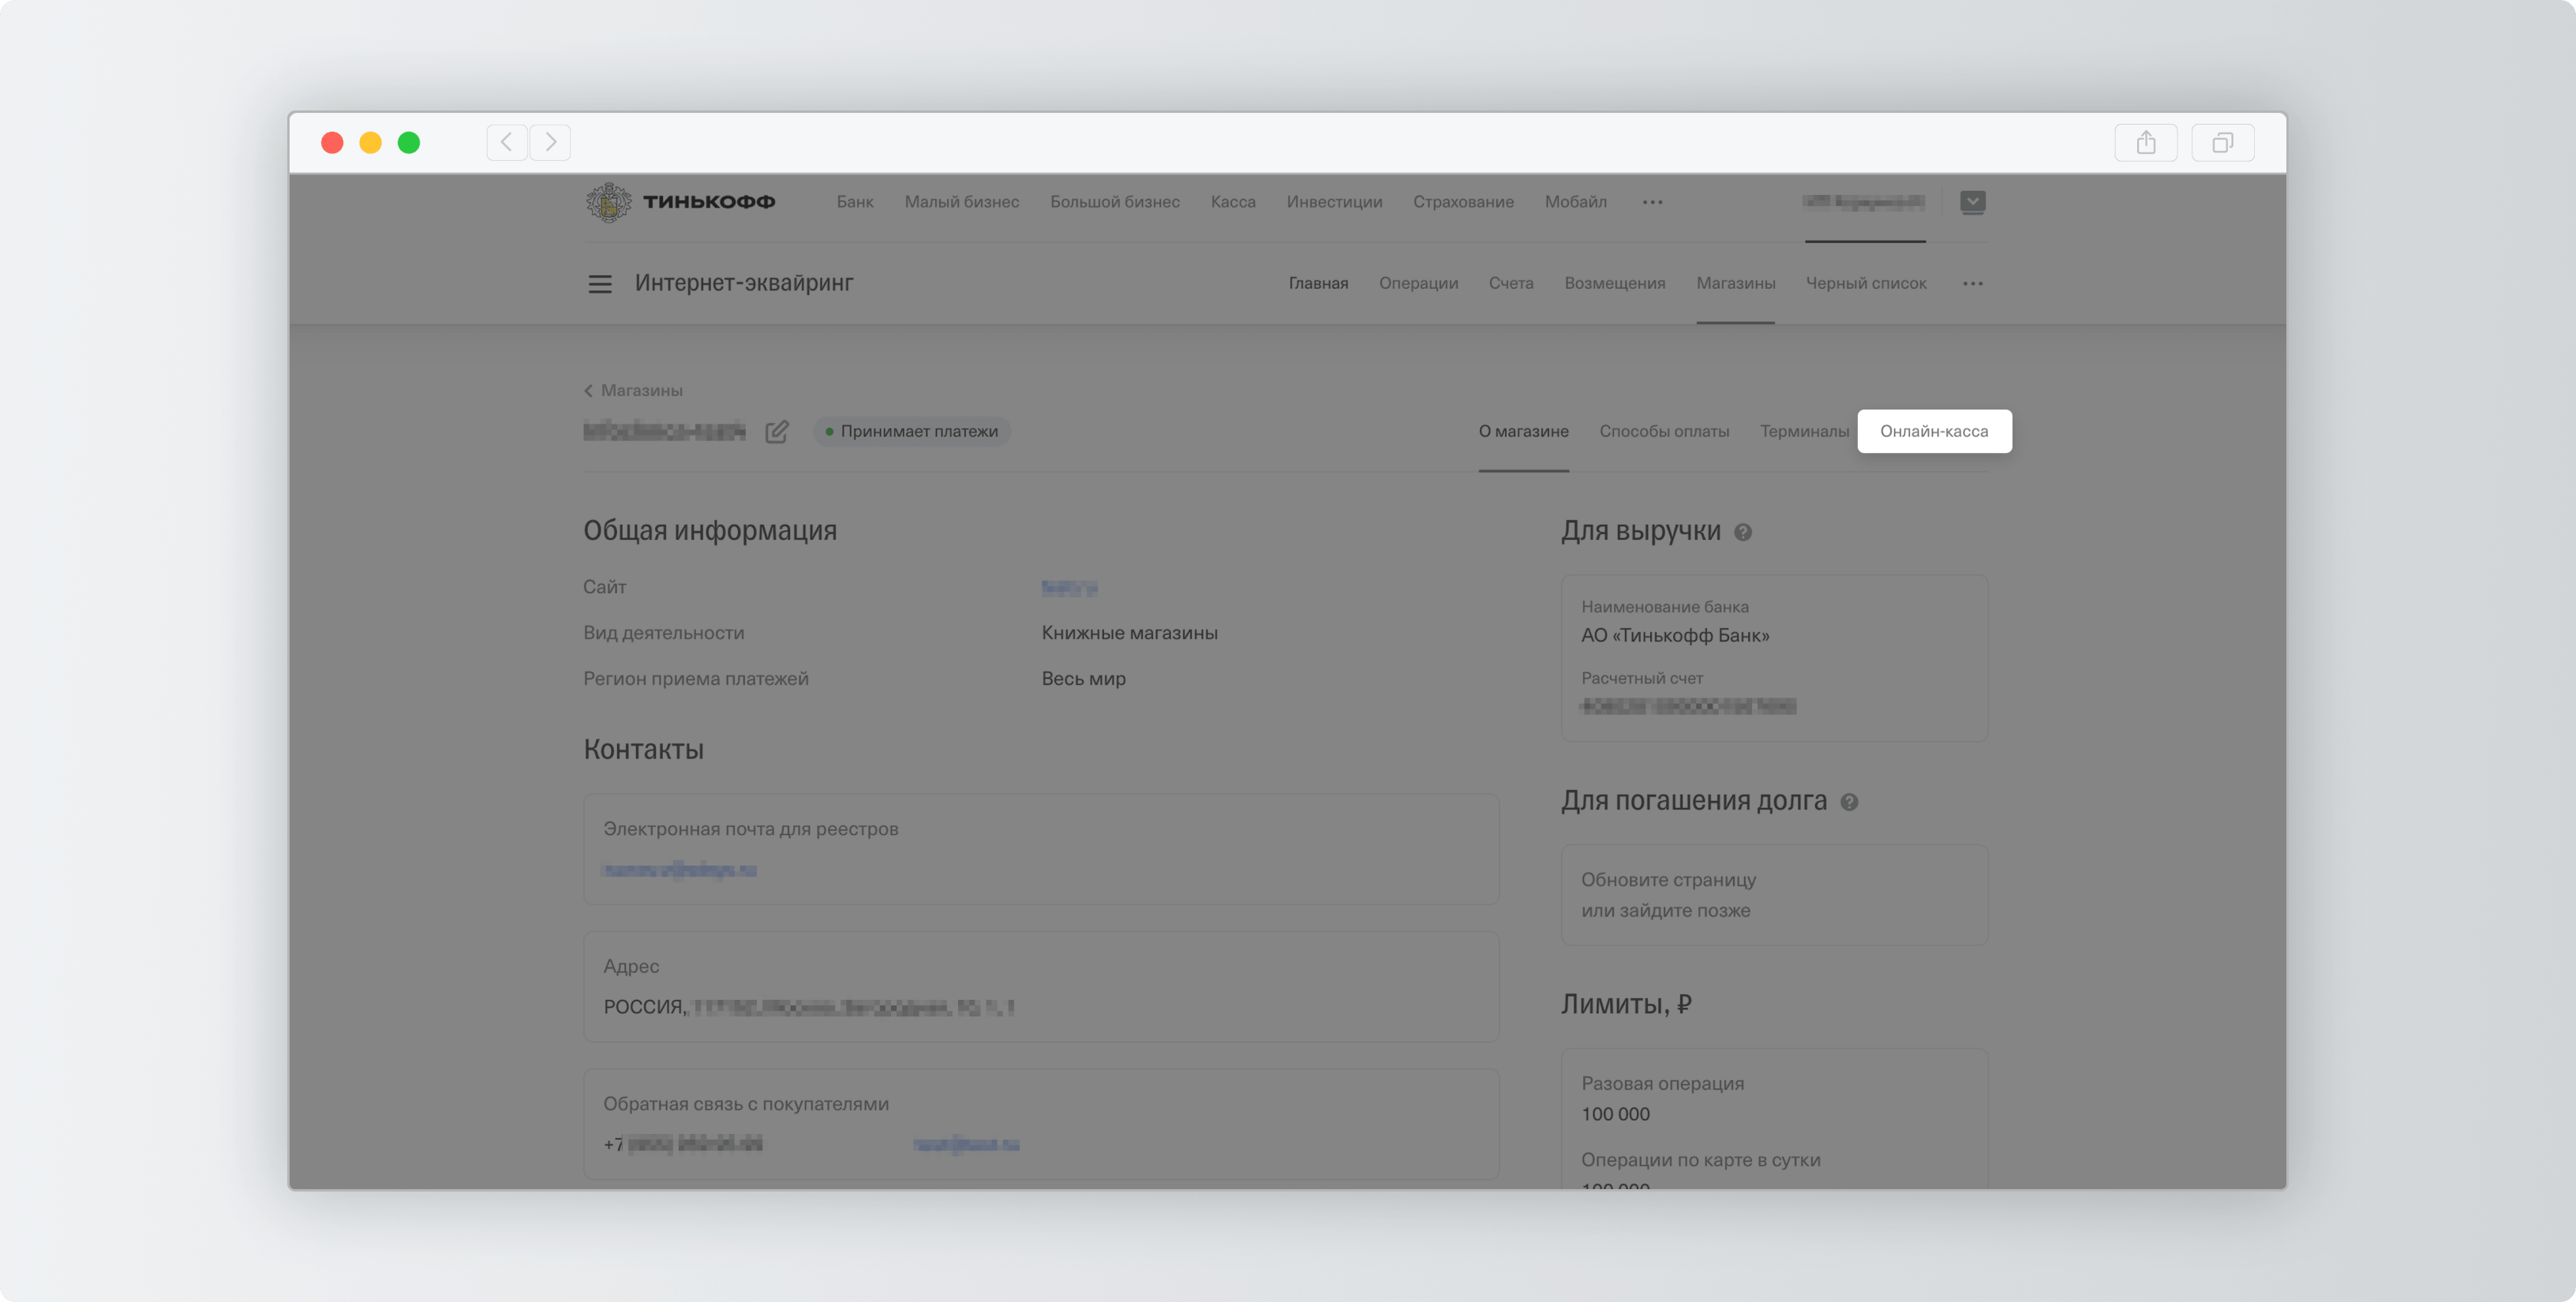This screenshot has height=1302, width=2576.
Task: Click the Книжные магазины value
Action: (x=1129, y=633)
